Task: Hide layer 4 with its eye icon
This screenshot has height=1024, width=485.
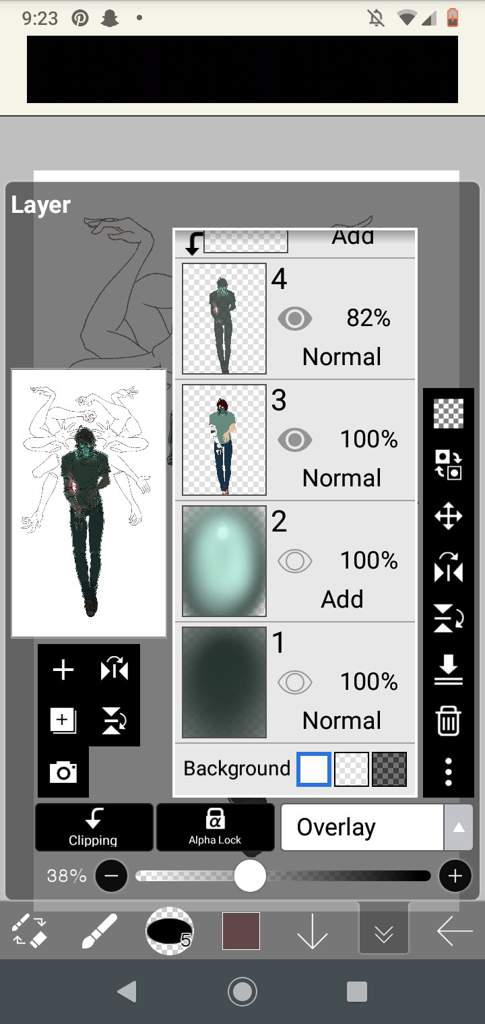Action: click(294, 319)
